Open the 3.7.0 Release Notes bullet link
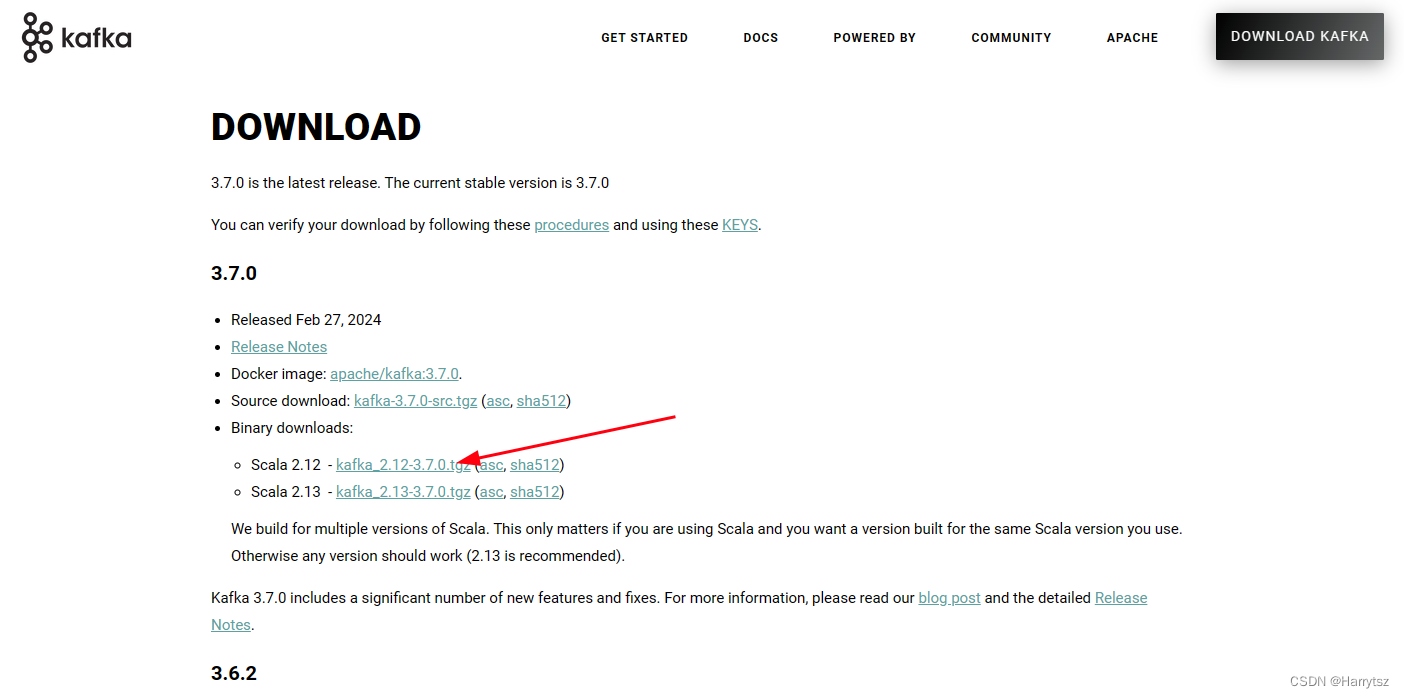This screenshot has height=698, width=1404. 279,347
